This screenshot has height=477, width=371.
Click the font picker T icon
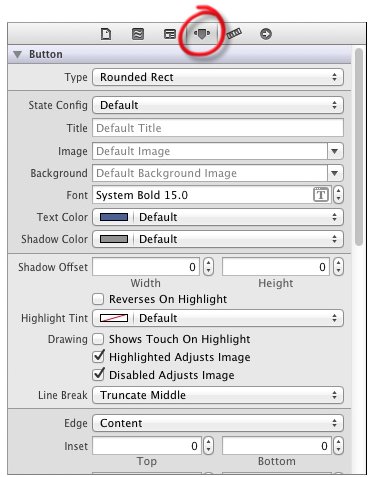[321, 195]
